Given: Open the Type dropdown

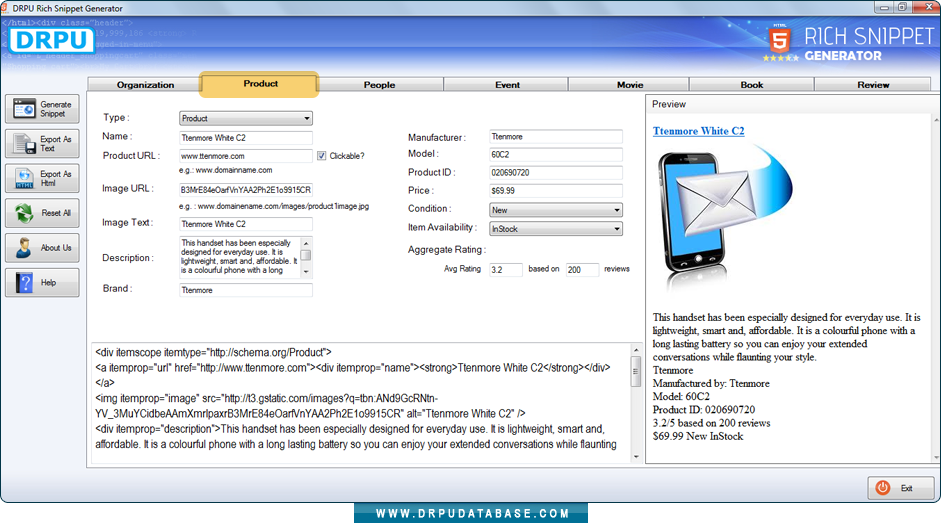Looking at the screenshot, I should click(x=245, y=118).
